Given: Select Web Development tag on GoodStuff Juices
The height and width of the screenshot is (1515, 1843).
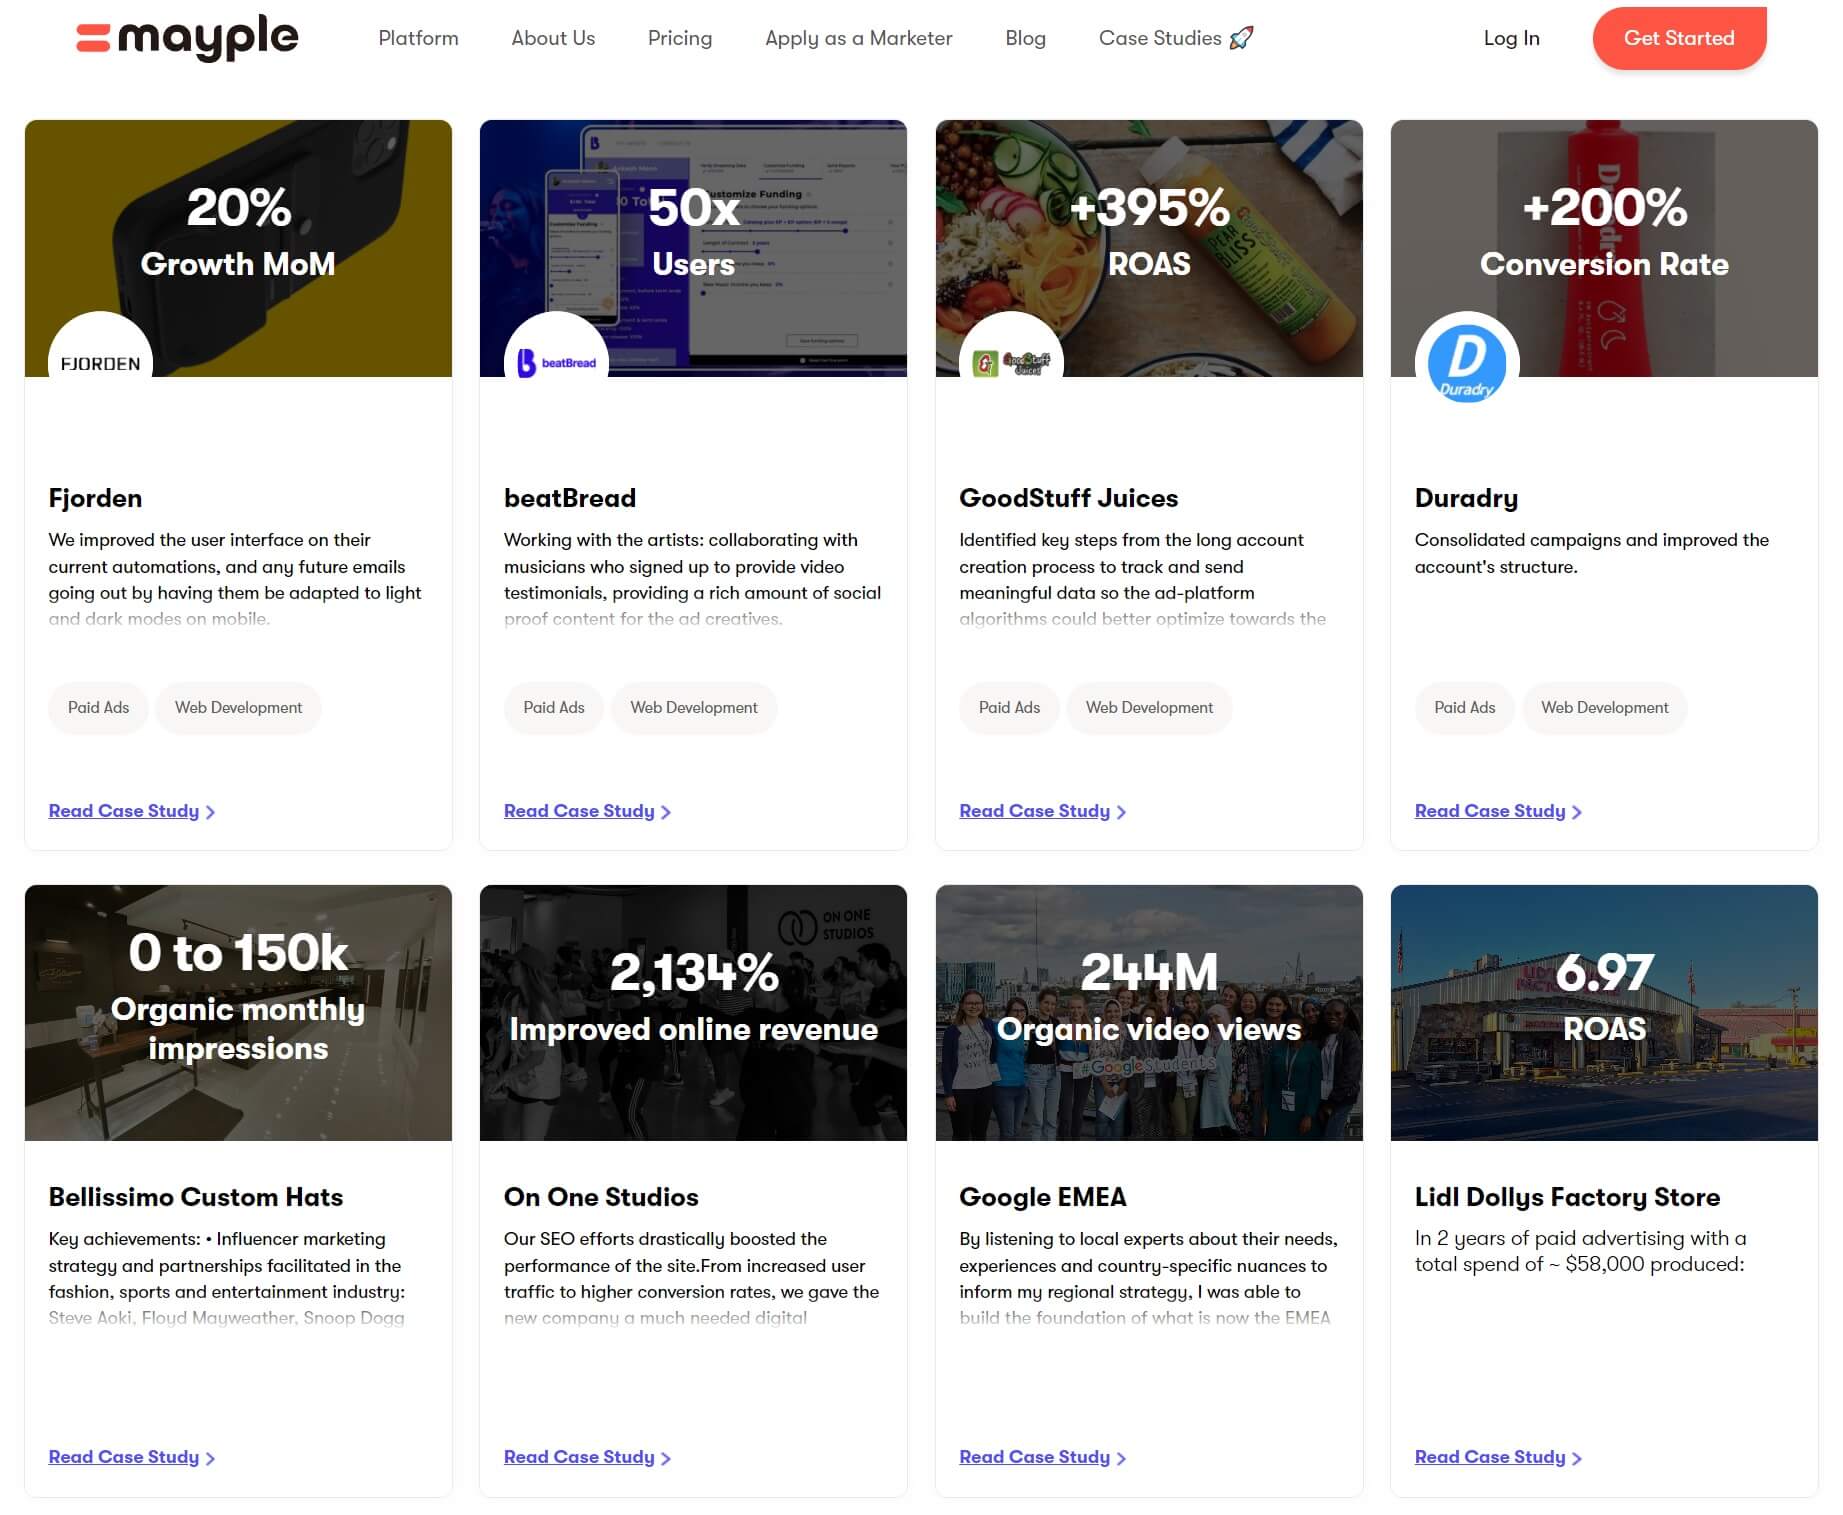Looking at the screenshot, I should [1149, 708].
